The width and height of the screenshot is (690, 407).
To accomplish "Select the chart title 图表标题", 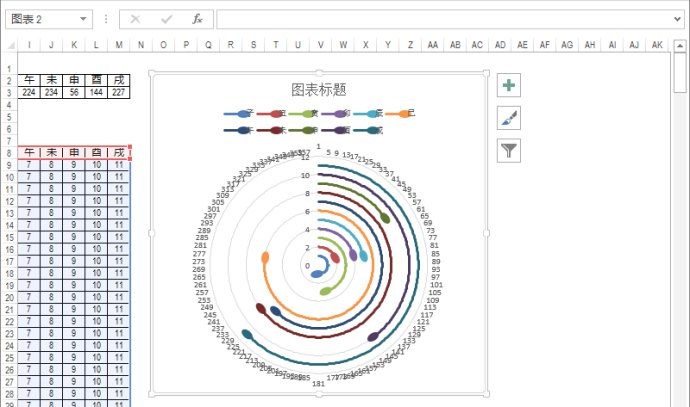I will click(319, 90).
